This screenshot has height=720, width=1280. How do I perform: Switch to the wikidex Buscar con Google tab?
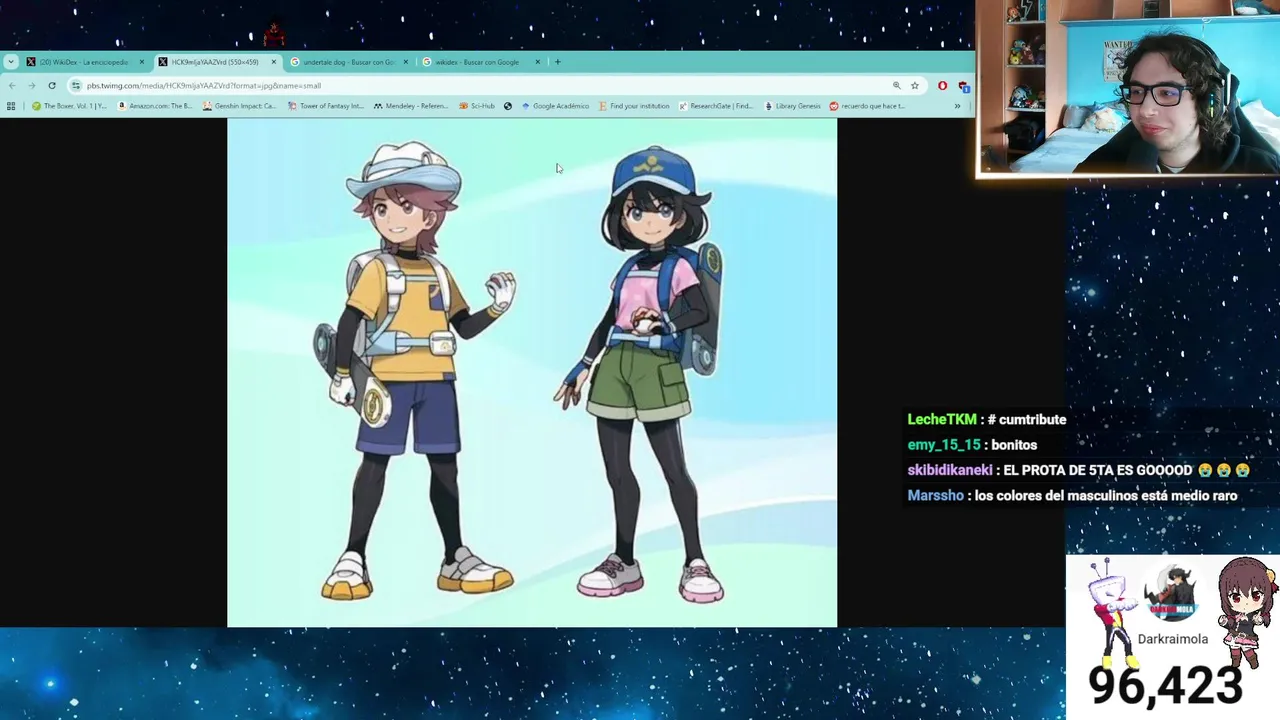tap(481, 62)
